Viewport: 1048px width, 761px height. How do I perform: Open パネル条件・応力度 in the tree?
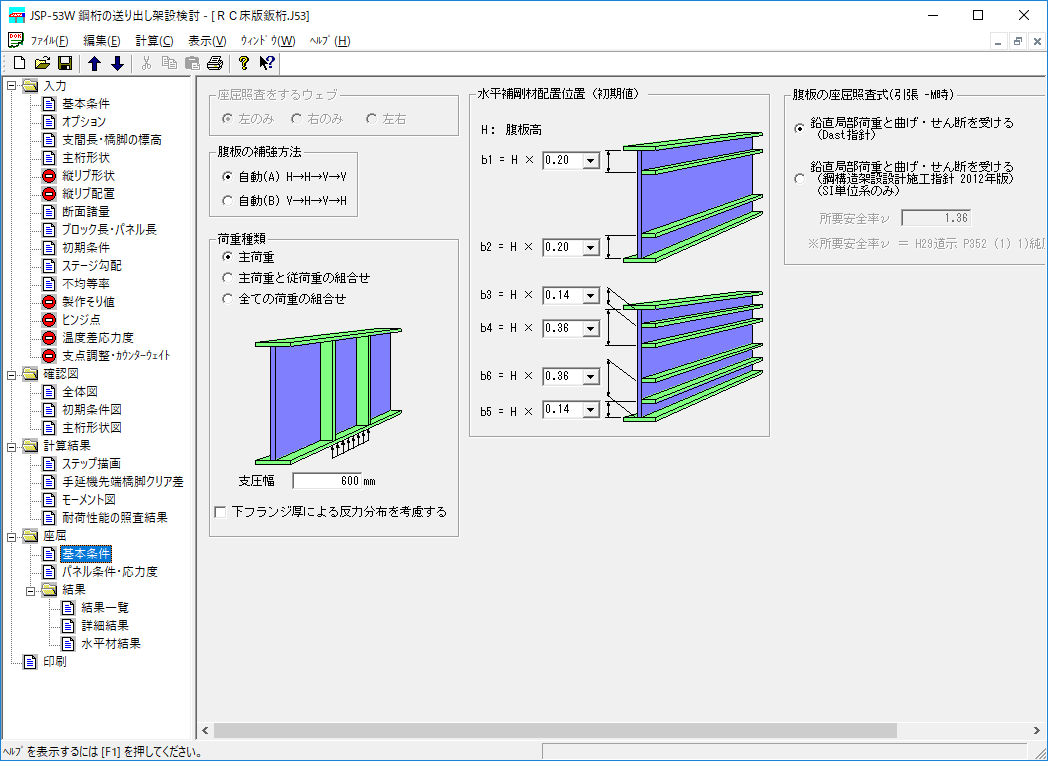point(109,572)
